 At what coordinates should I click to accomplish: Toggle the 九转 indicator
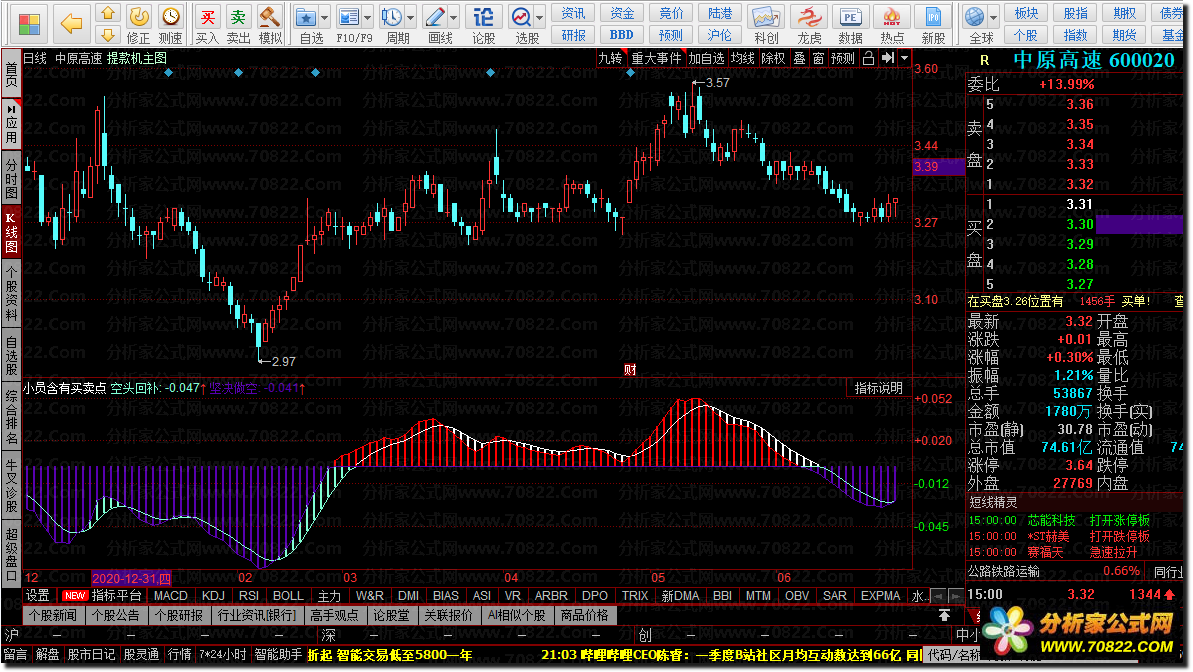pyautogui.click(x=610, y=59)
